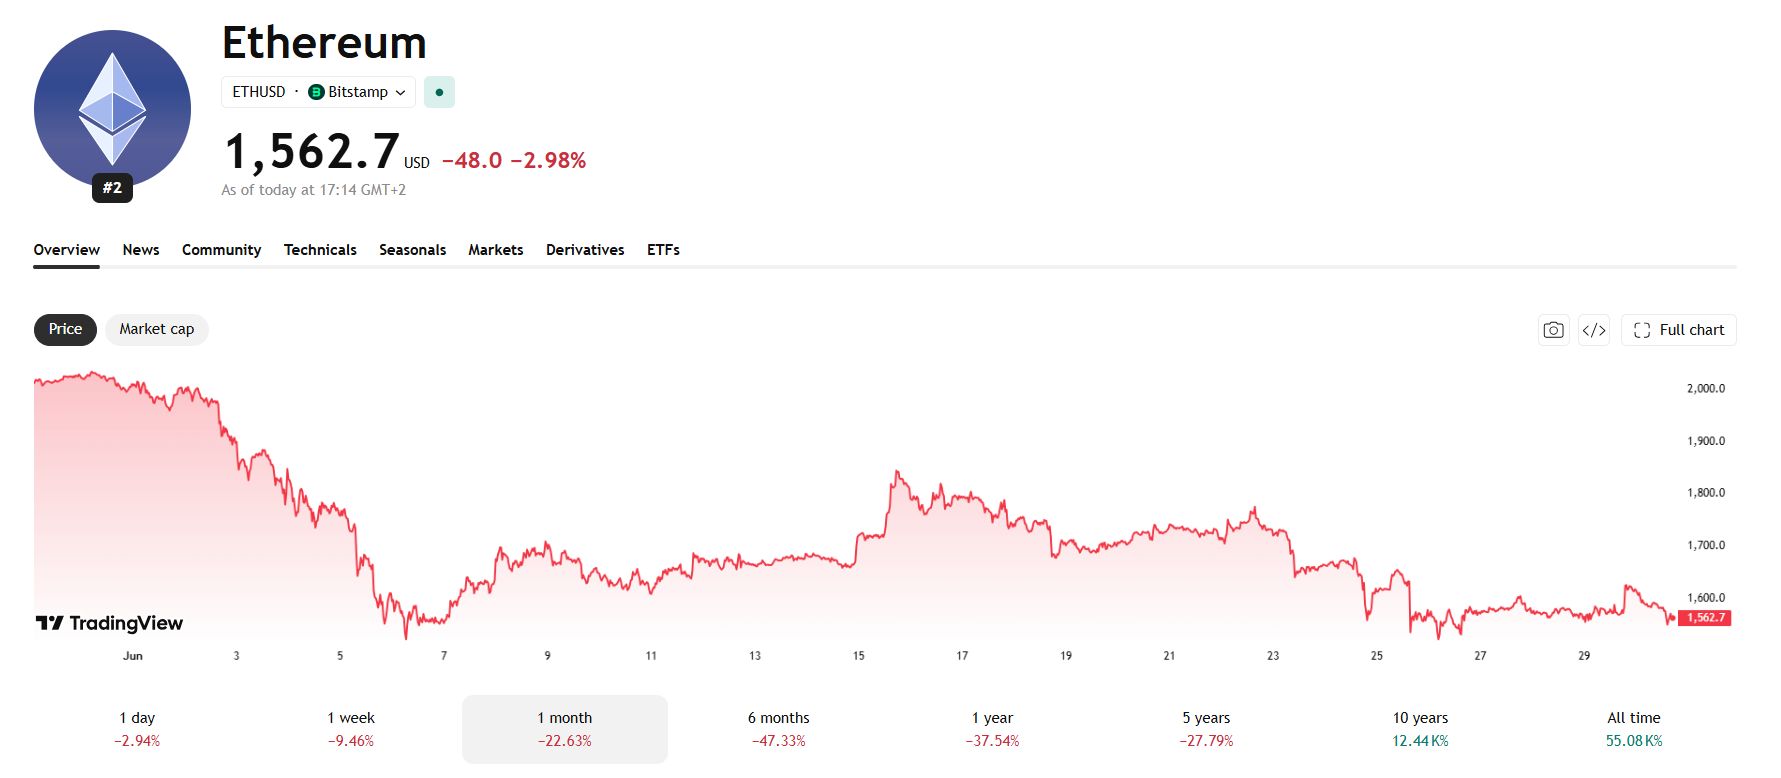This screenshot has width=1781, height=778.
Task: Click the green market status dot
Action: point(439,92)
